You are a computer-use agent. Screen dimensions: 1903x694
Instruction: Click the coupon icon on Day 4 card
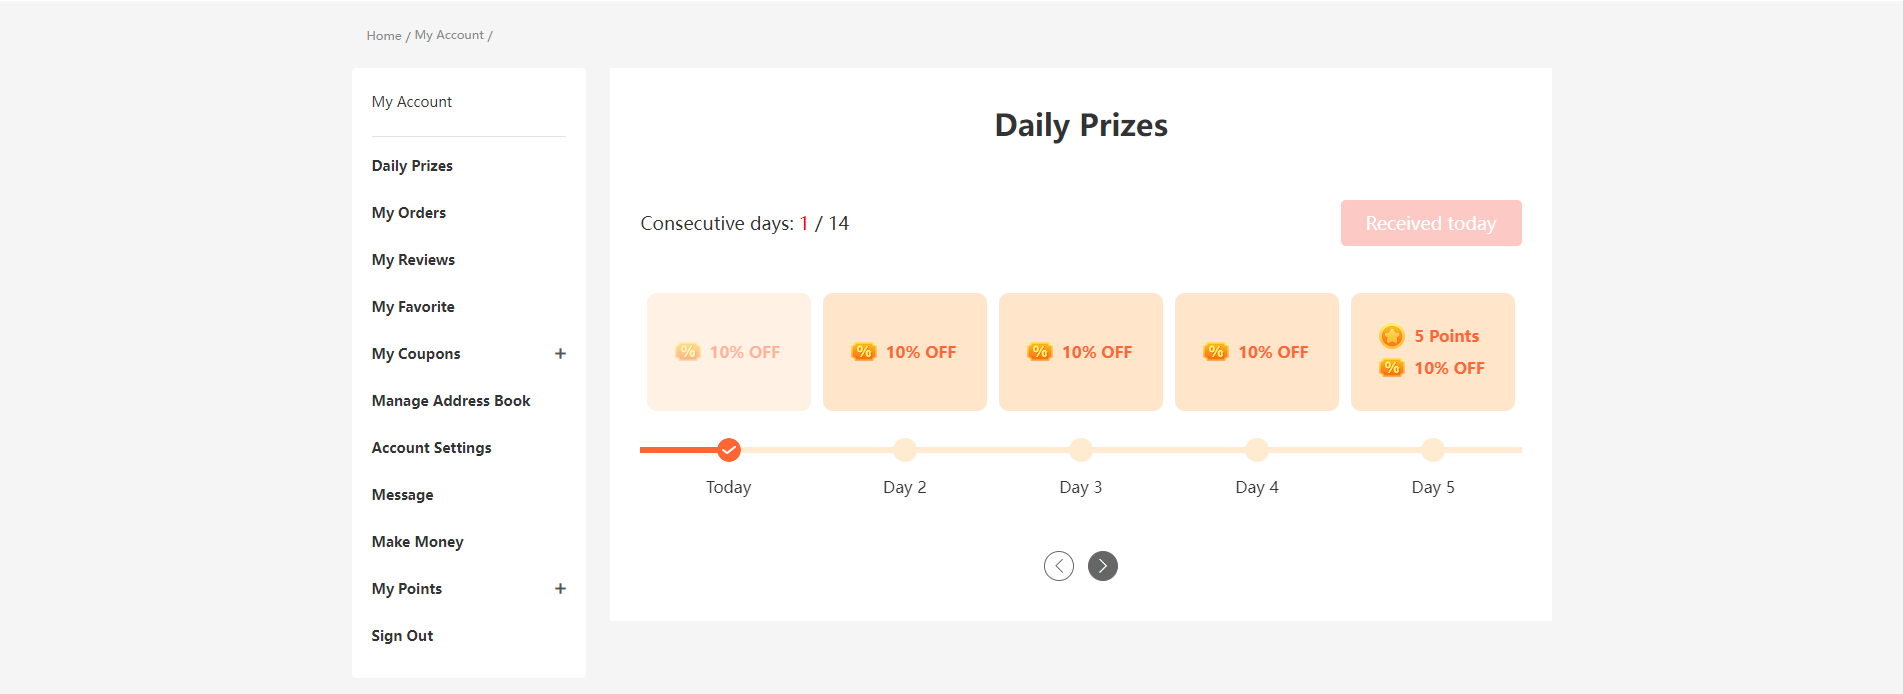click(1216, 352)
